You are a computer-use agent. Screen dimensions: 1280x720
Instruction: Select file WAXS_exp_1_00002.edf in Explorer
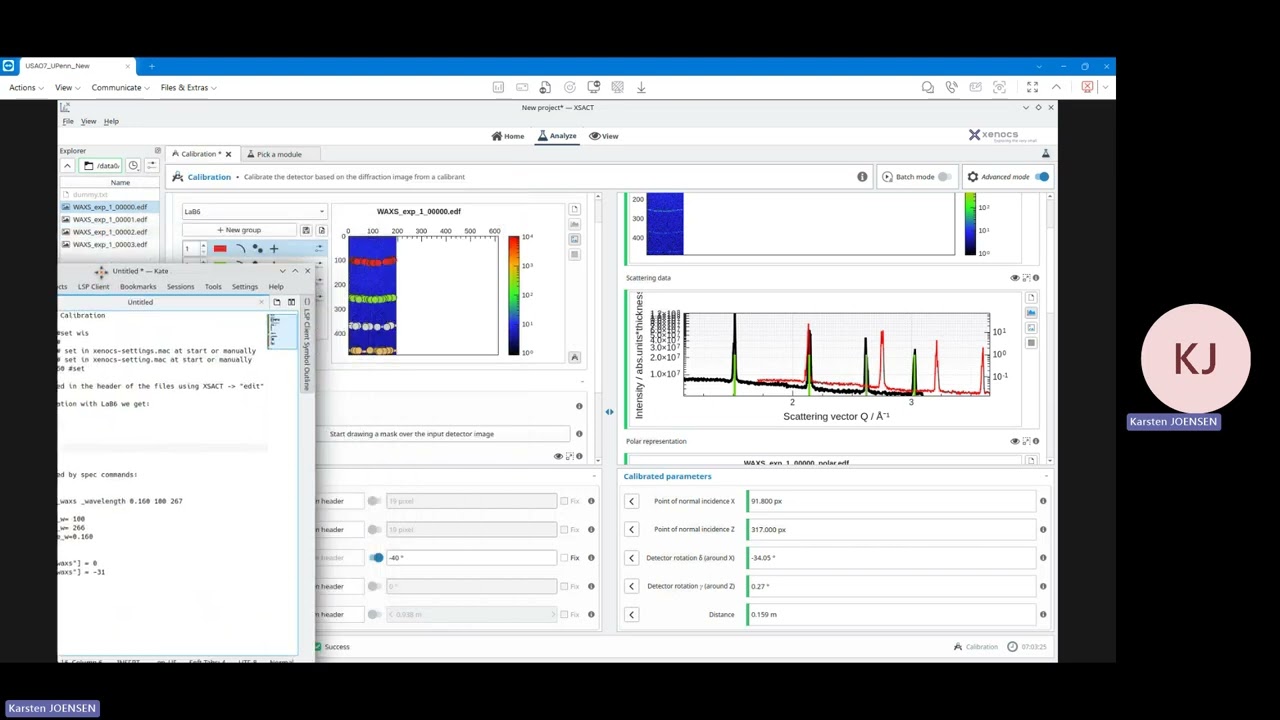[110, 232]
